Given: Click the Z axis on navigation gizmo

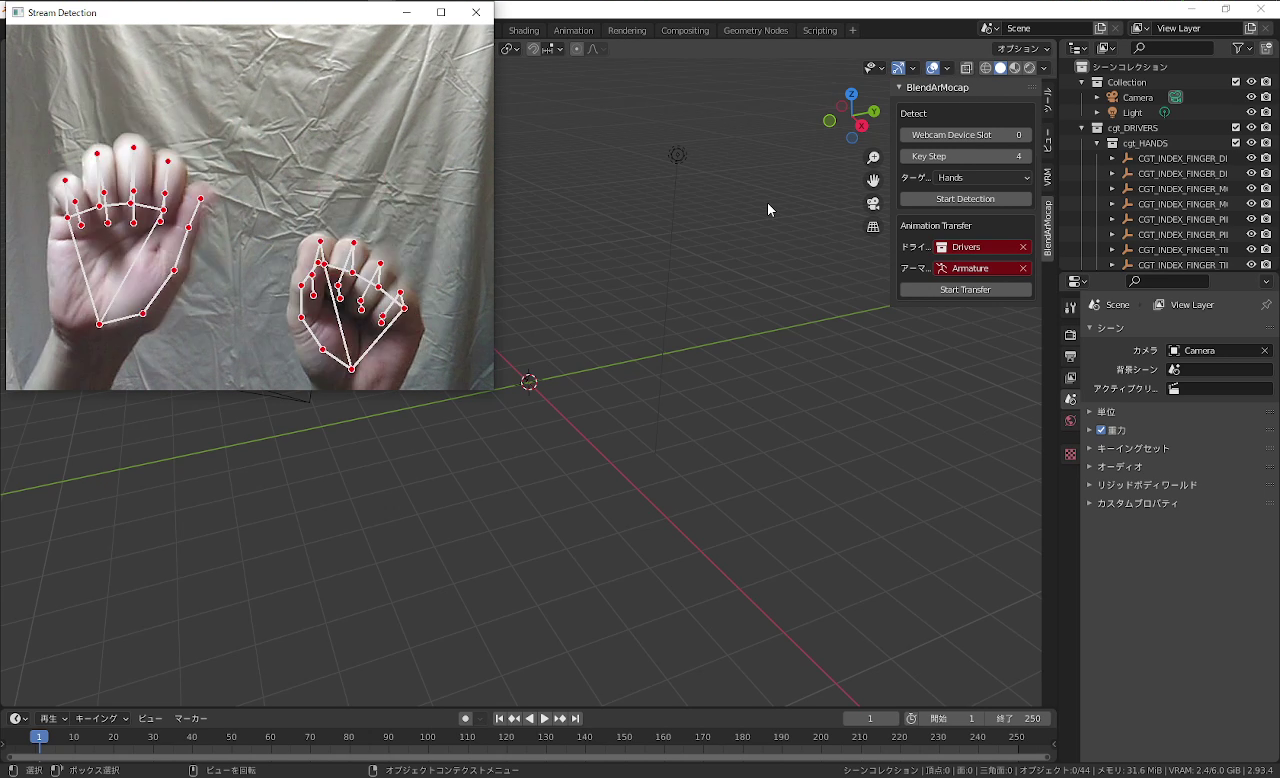Looking at the screenshot, I should click(x=851, y=94).
